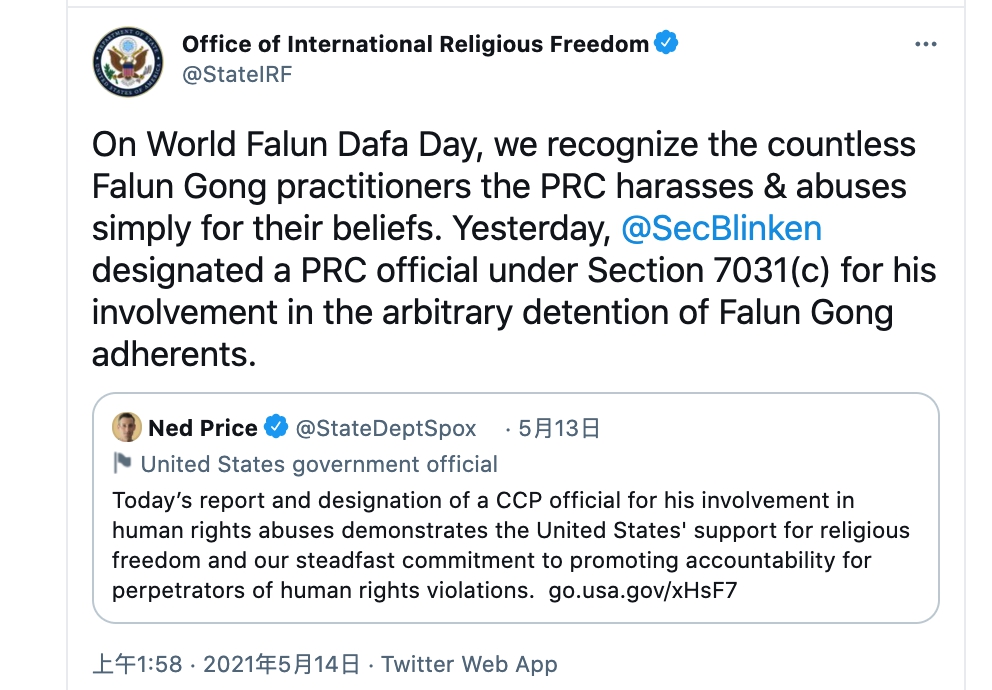Click Ned Price's profile photo

127,428
